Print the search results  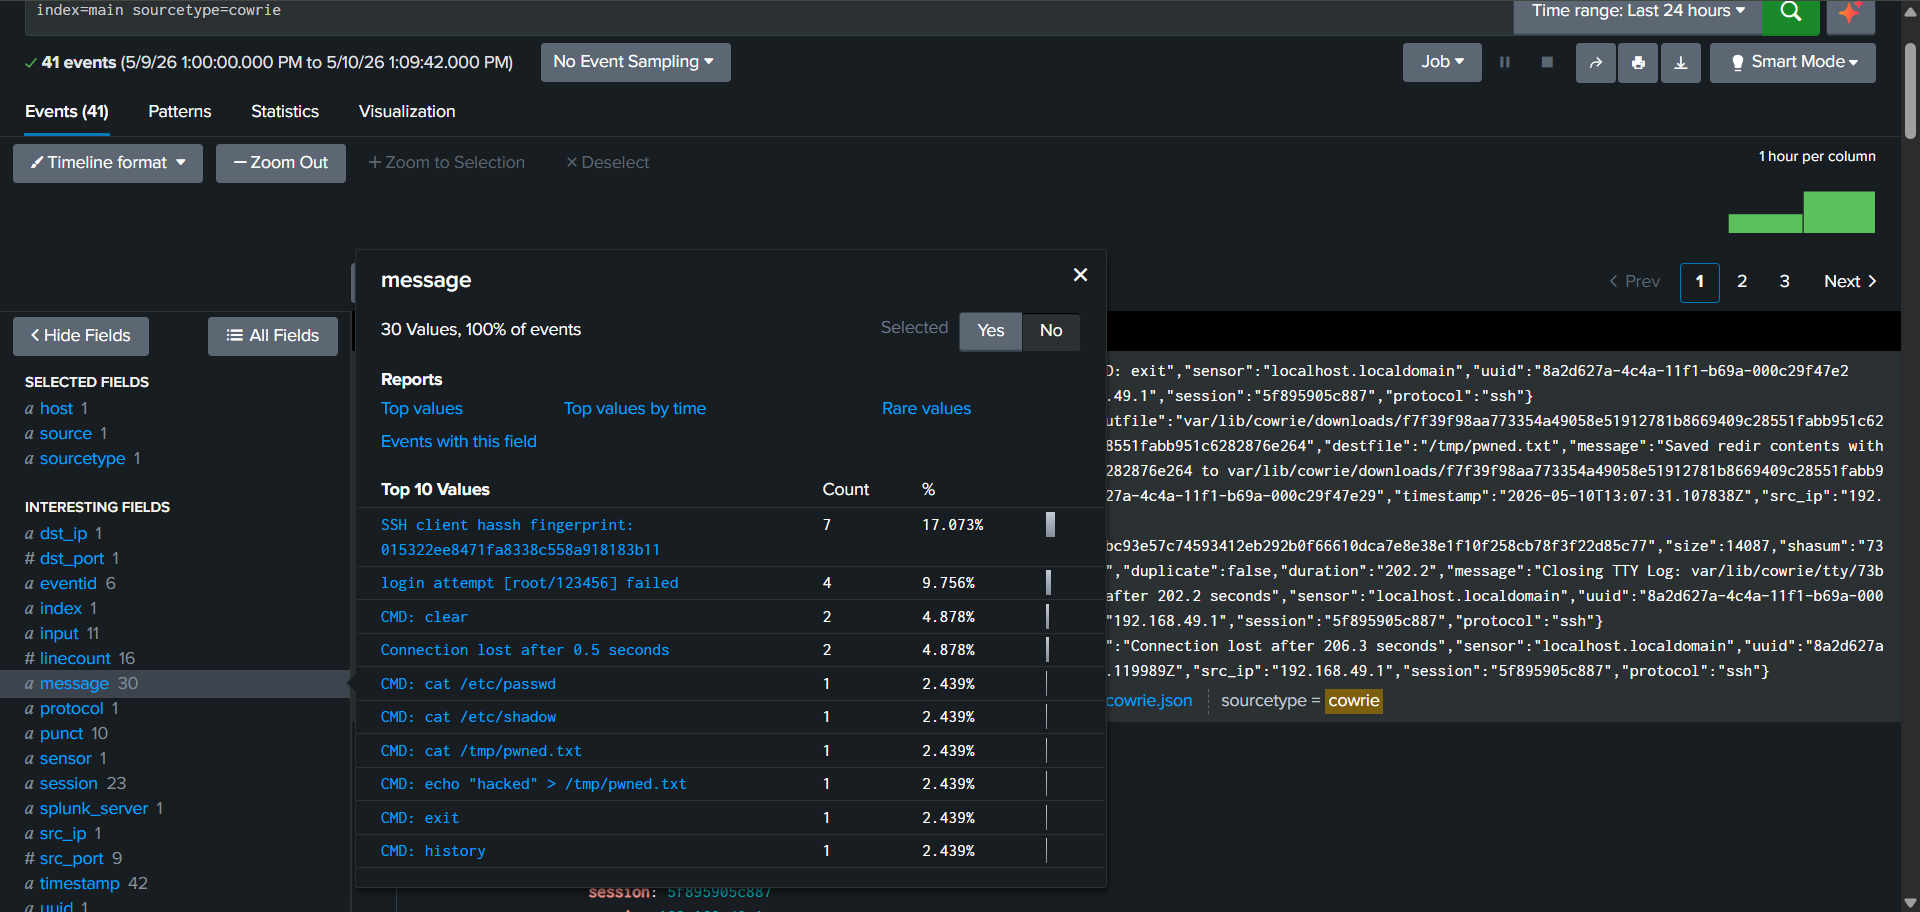pos(1638,62)
